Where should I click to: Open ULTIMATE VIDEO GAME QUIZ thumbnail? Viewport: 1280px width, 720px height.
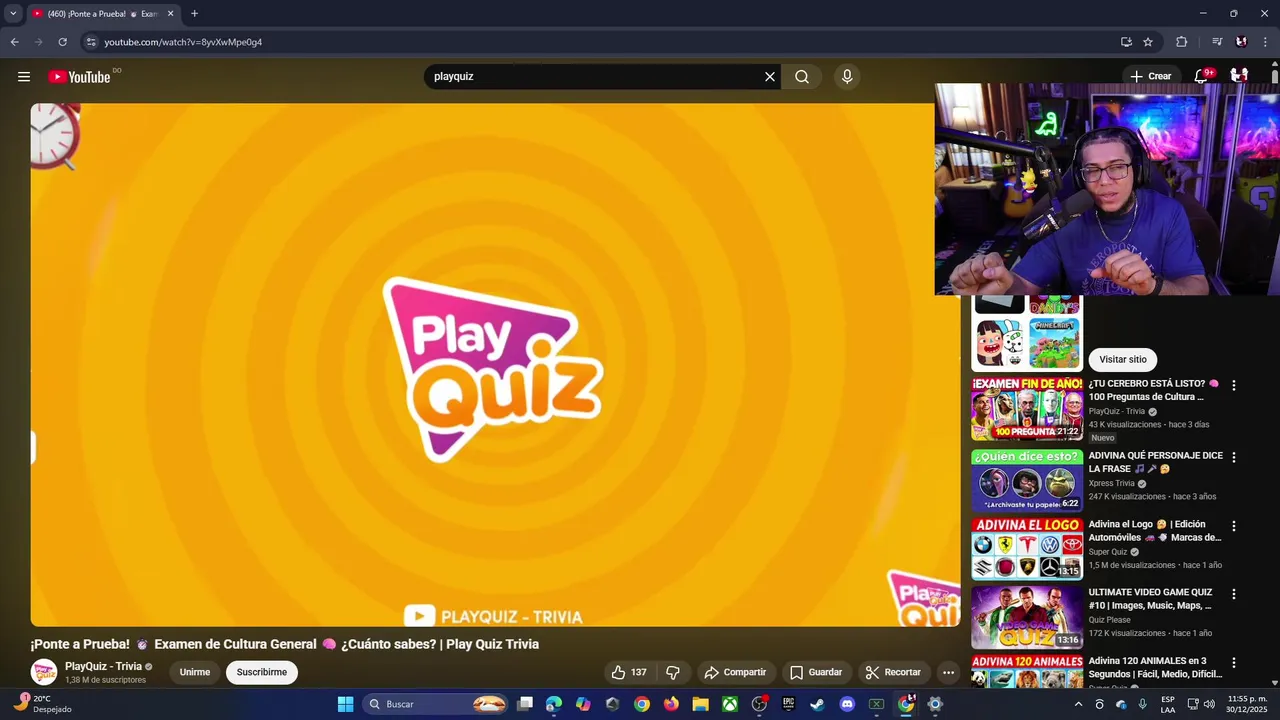[x=1027, y=617]
